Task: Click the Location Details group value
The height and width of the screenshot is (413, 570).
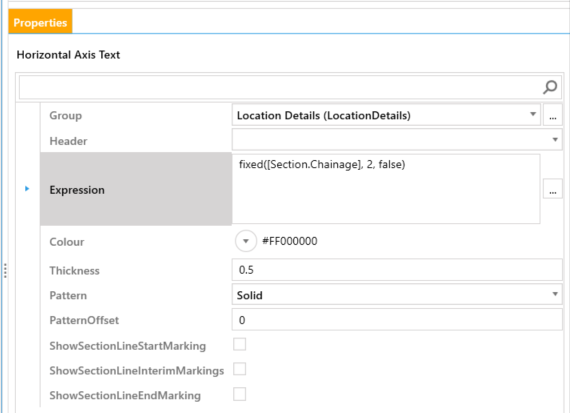Action: pos(324,116)
